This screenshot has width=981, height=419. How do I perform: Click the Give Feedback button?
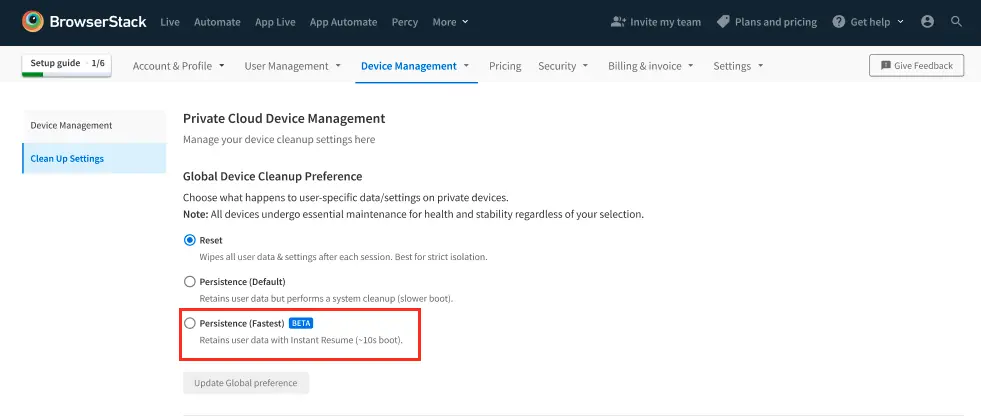(917, 66)
